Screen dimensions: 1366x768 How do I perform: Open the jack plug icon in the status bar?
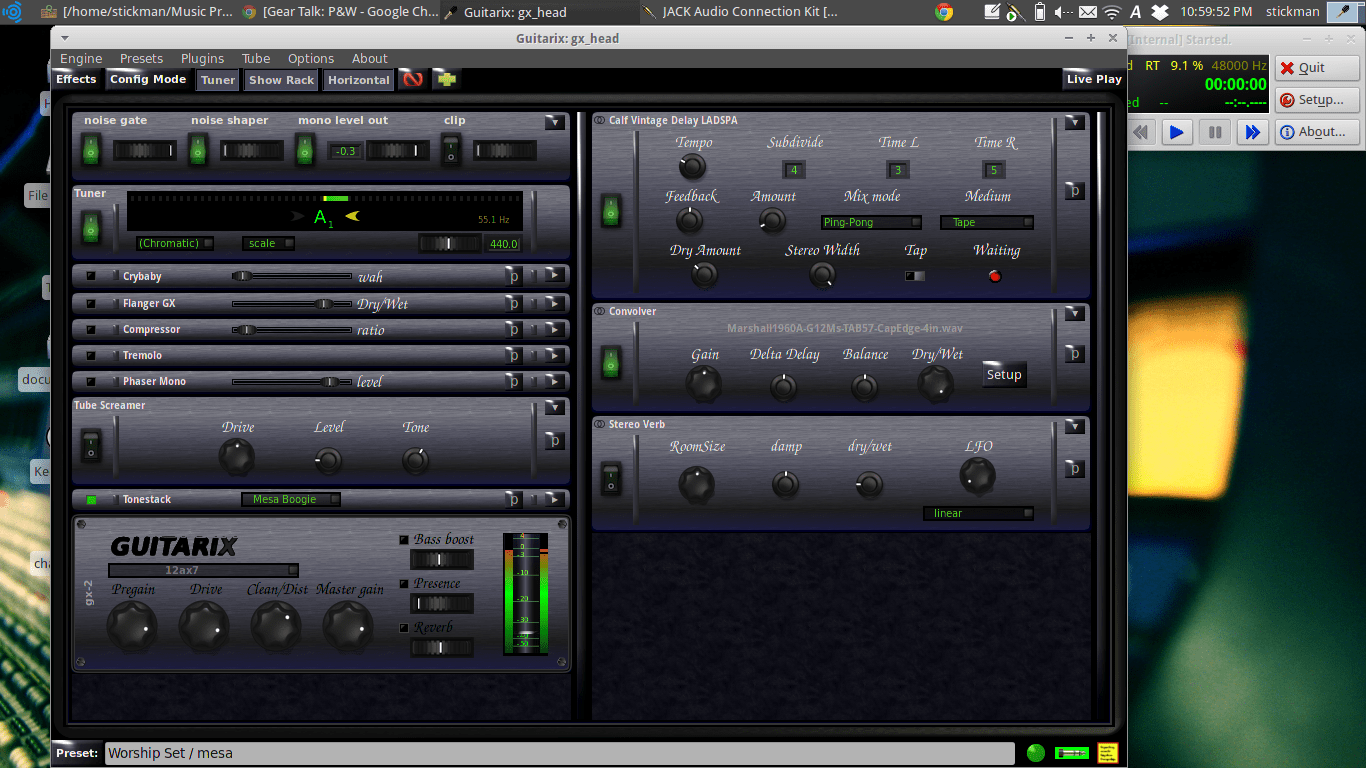coord(1071,752)
